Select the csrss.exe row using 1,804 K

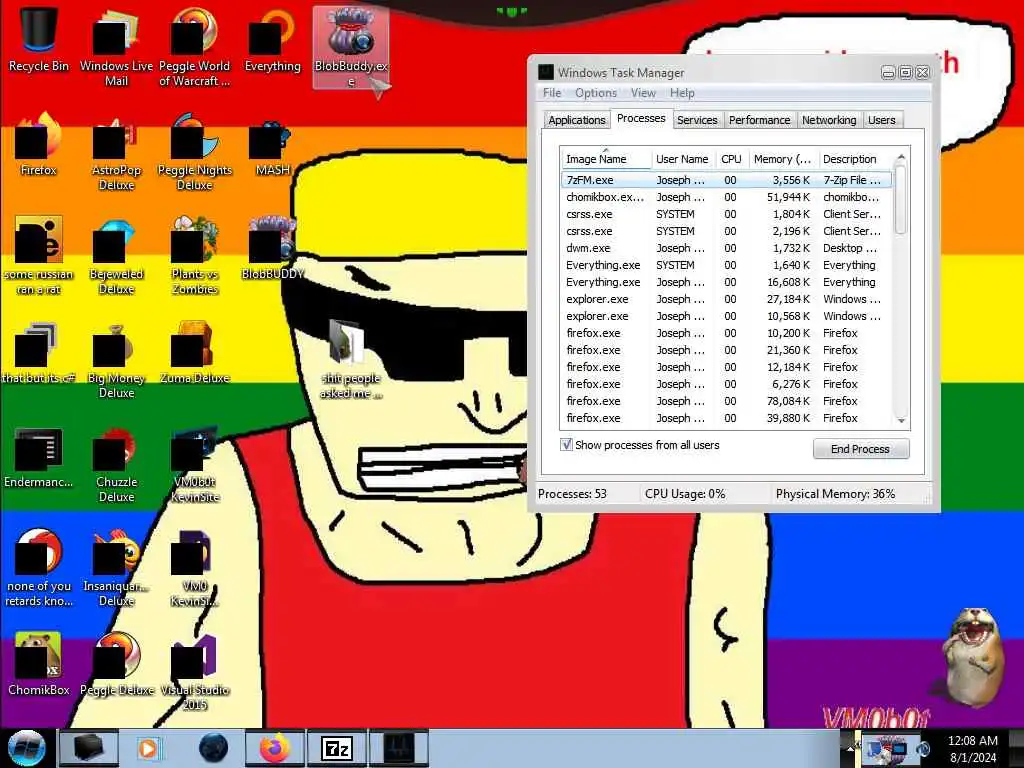726,214
